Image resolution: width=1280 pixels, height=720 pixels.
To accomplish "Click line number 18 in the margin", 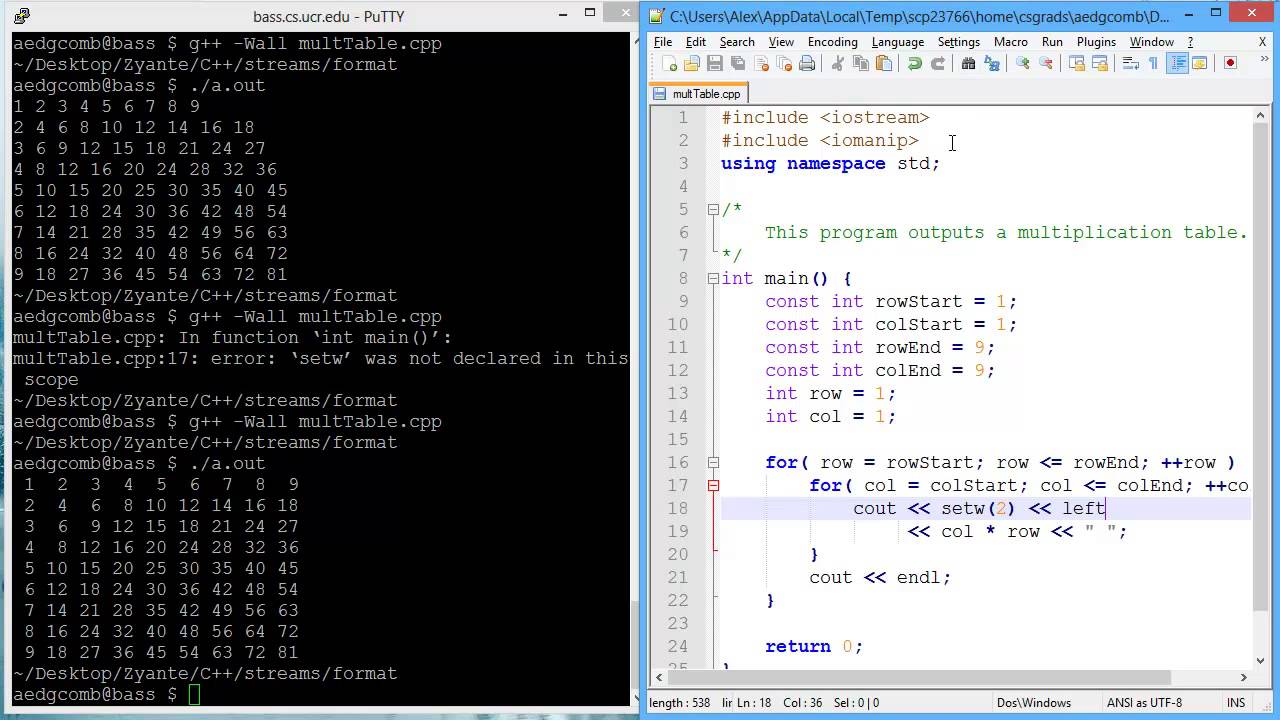I will [677, 509].
